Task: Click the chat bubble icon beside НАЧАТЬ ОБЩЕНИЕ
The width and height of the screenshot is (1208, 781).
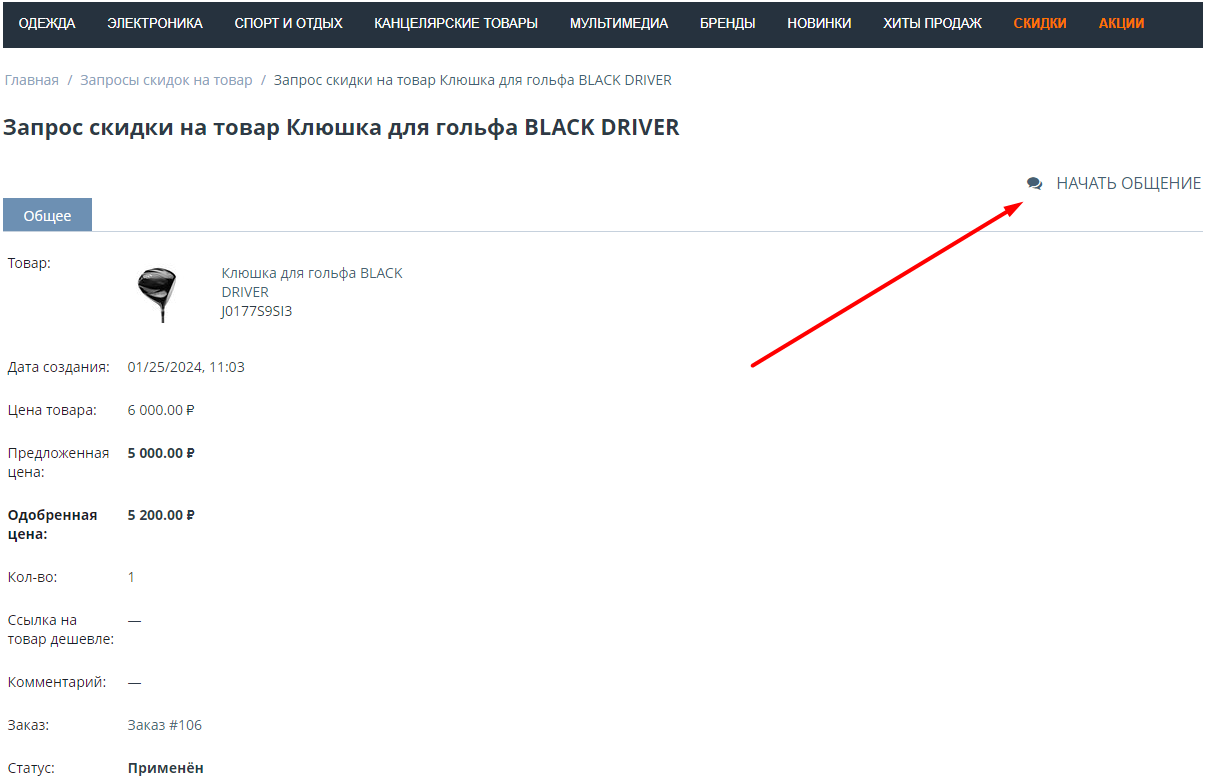Action: (1034, 184)
